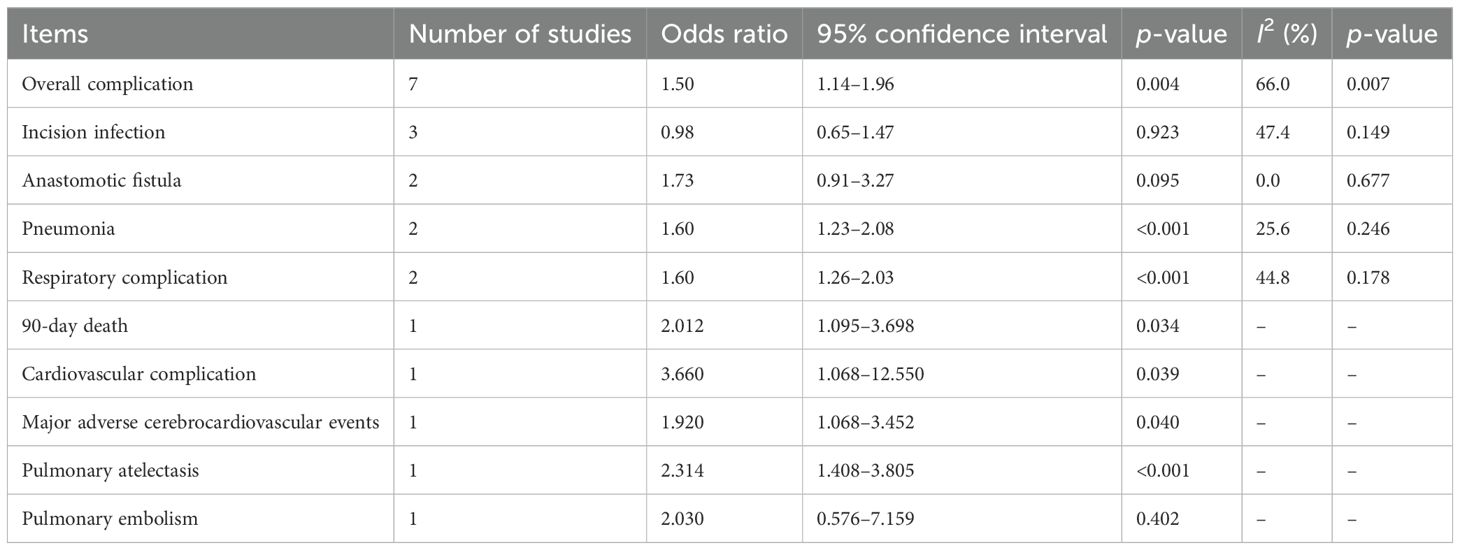Image resolution: width=1460 pixels, height=550 pixels.
Task: Click the 'Overall complication' row label
Action: [108, 84]
